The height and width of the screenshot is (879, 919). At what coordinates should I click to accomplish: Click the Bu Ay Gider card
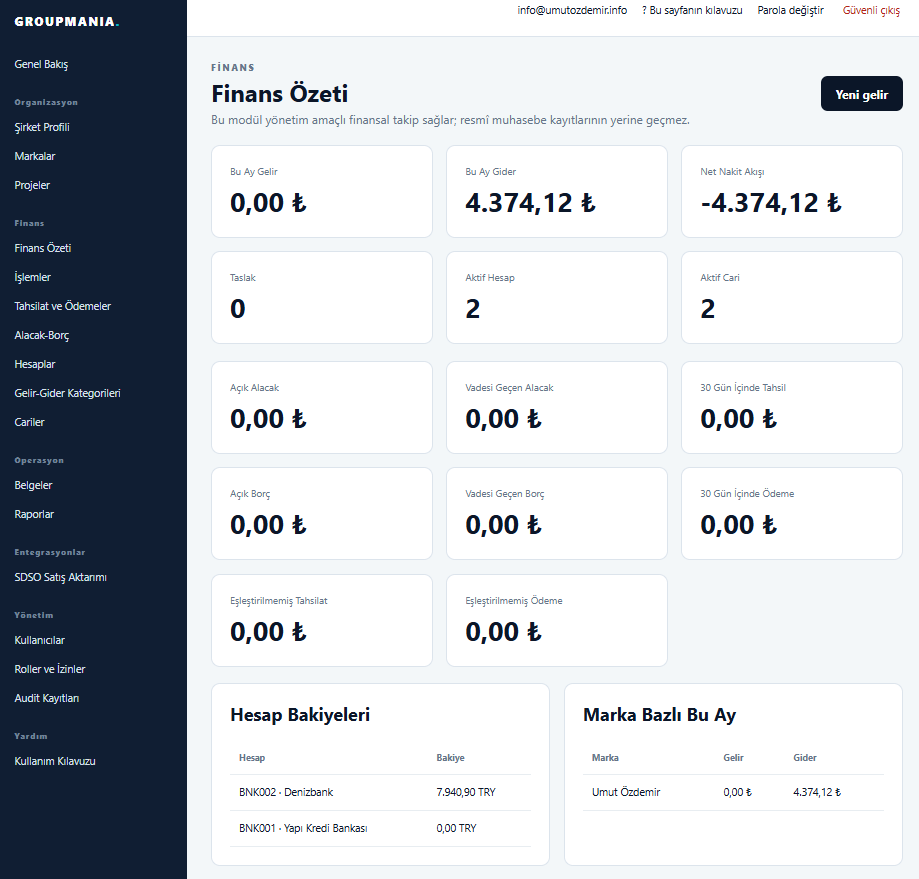coord(557,192)
